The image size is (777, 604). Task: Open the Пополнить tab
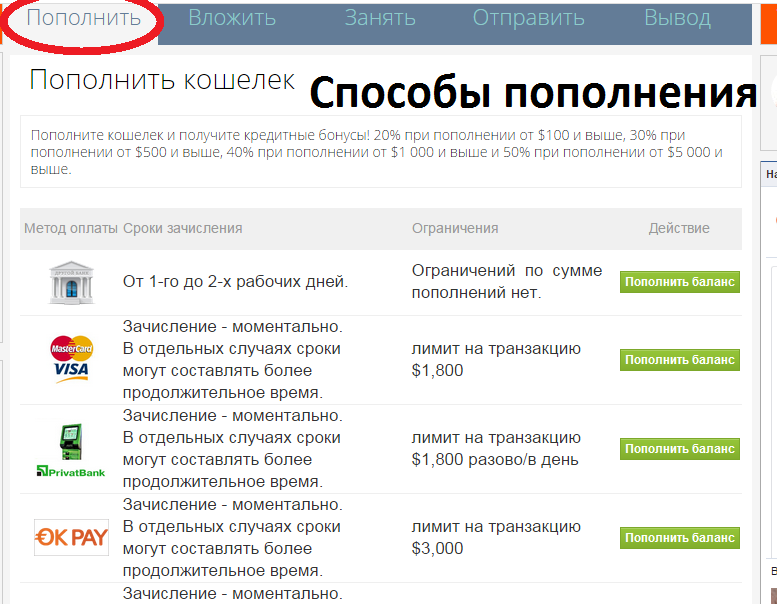84,18
